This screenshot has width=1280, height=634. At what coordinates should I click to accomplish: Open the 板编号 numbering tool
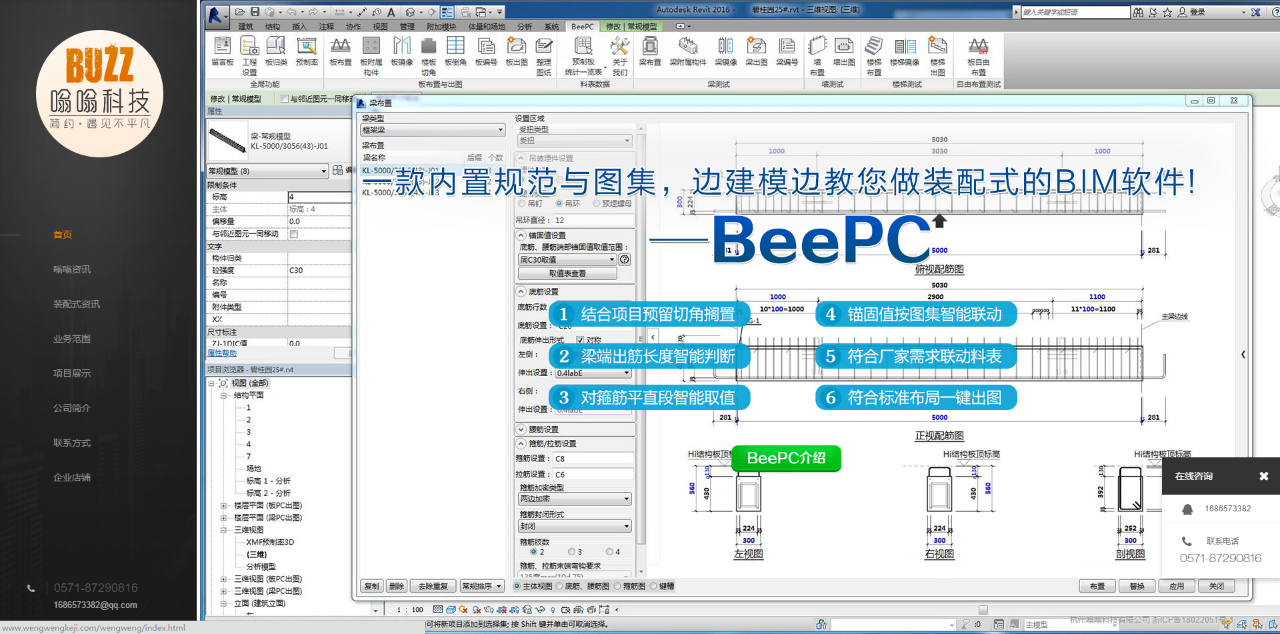486,52
